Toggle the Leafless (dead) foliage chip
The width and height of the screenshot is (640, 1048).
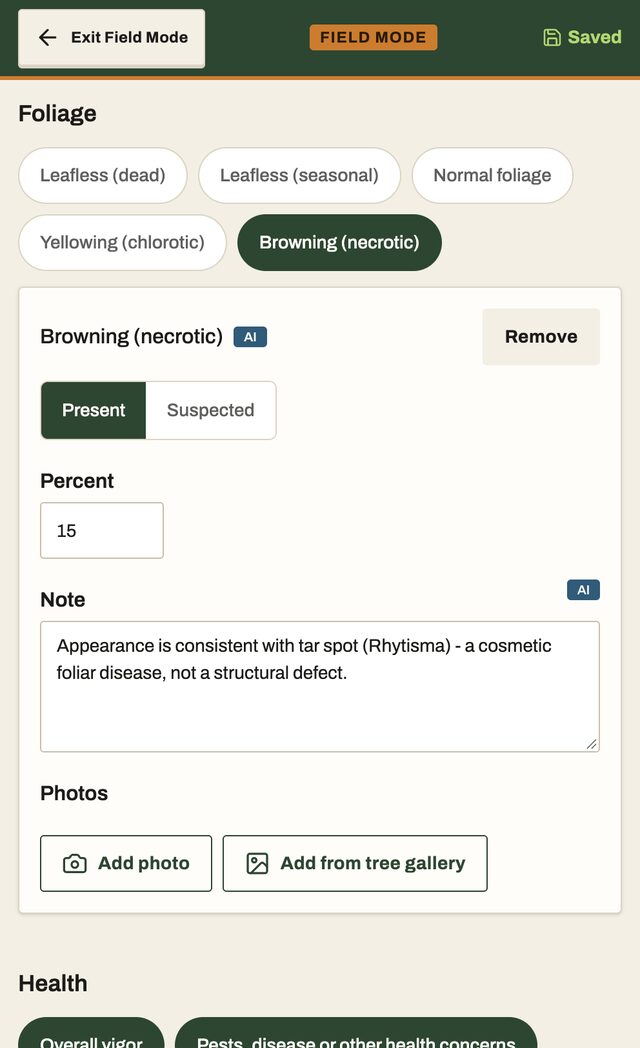click(x=103, y=175)
